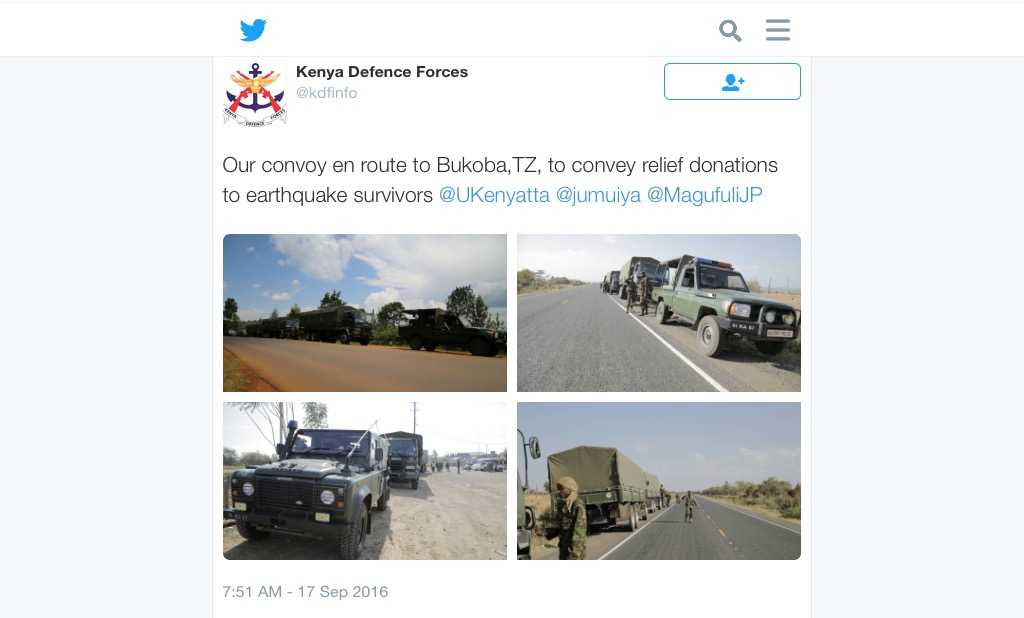Open the Kenya Defence Forces profile name
The image size is (1024, 618).
click(382, 72)
